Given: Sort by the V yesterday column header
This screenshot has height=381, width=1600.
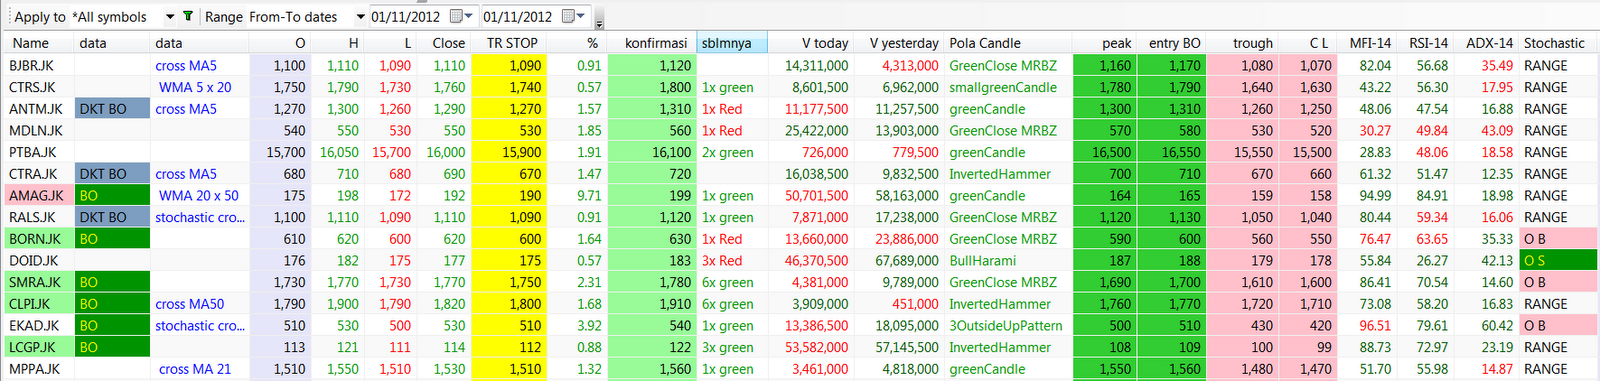Looking at the screenshot, I should [x=898, y=43].
